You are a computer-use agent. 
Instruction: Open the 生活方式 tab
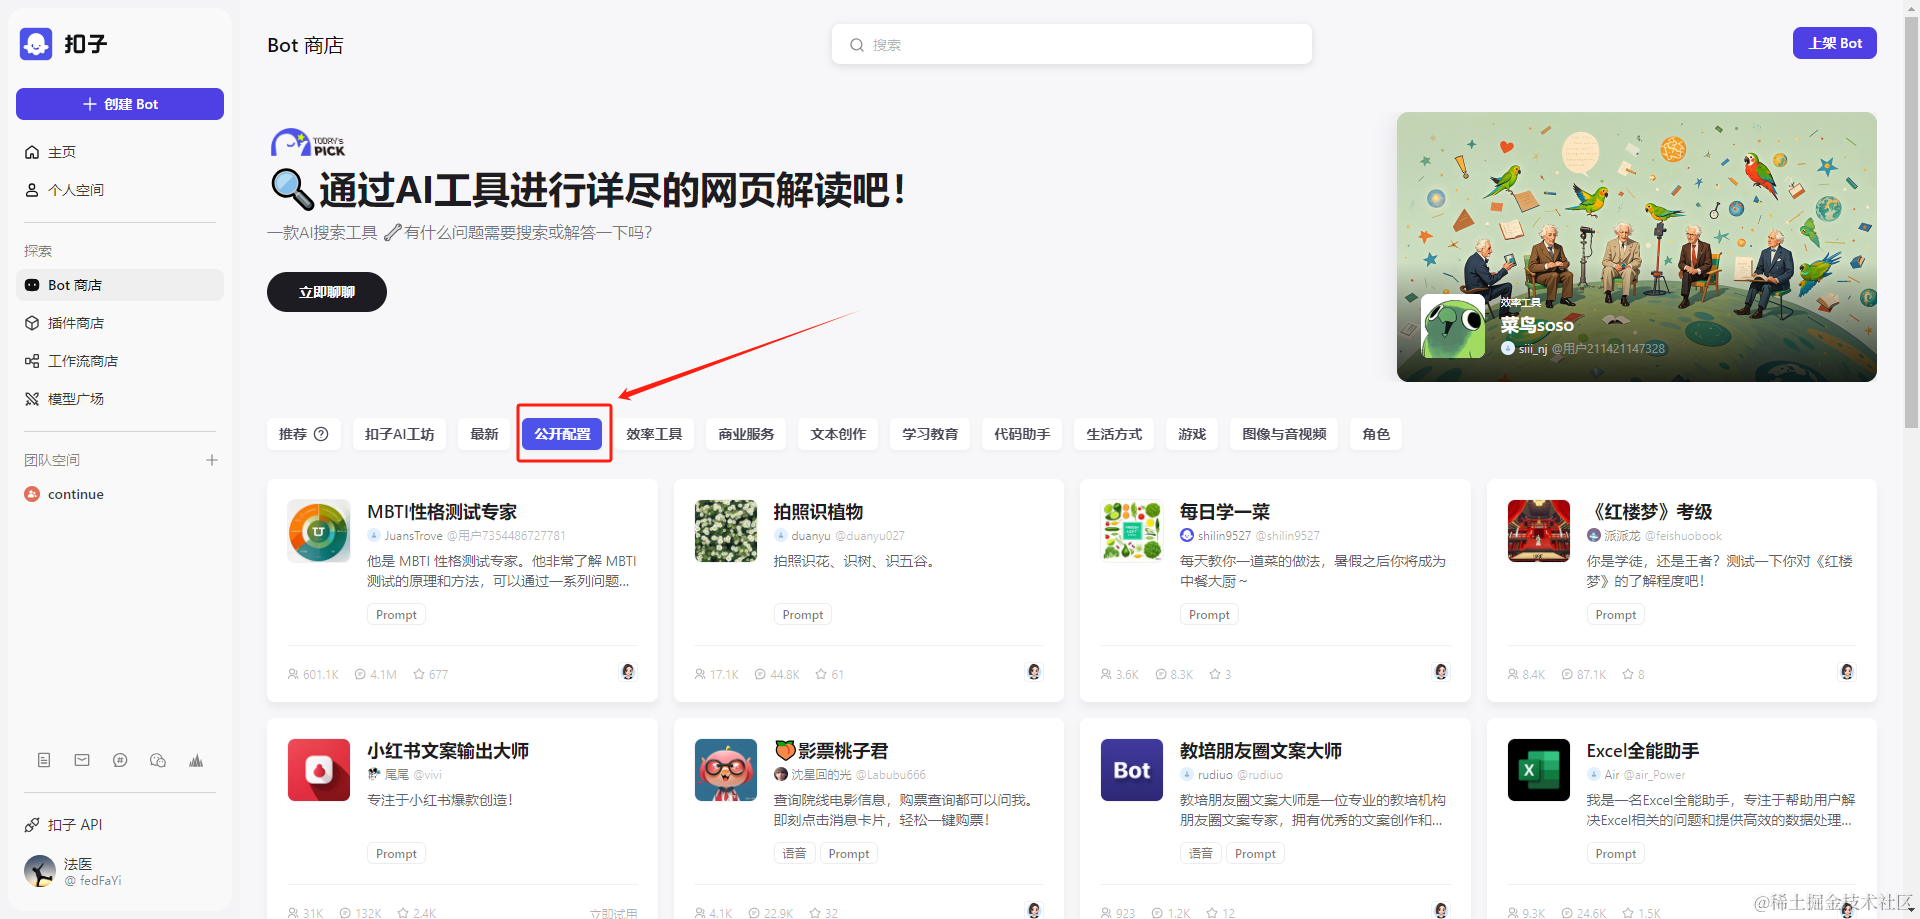click(x=1114, y=434)
